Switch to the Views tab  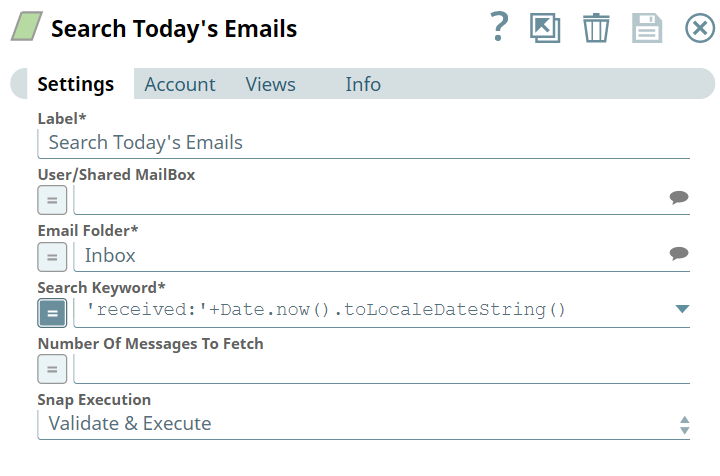click(270, 84)
